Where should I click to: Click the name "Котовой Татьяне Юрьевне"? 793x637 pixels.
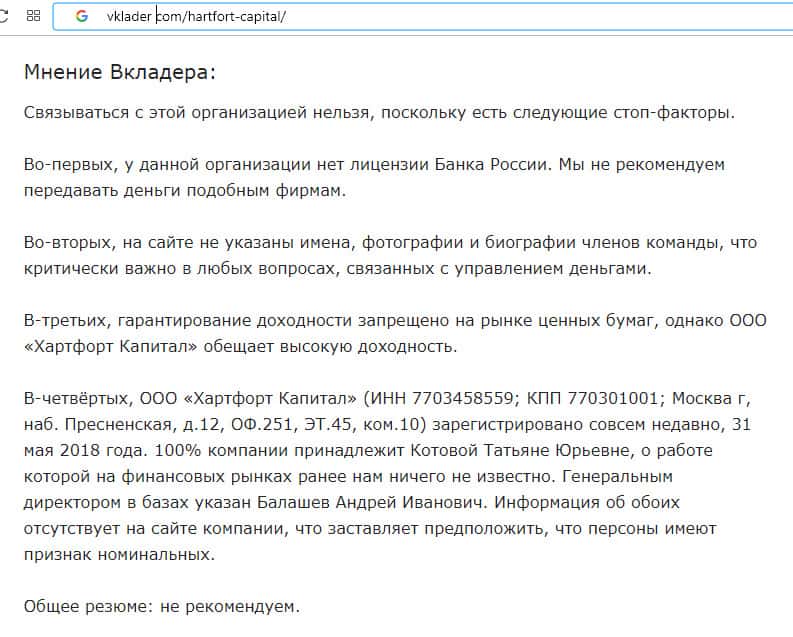point(519,450)
